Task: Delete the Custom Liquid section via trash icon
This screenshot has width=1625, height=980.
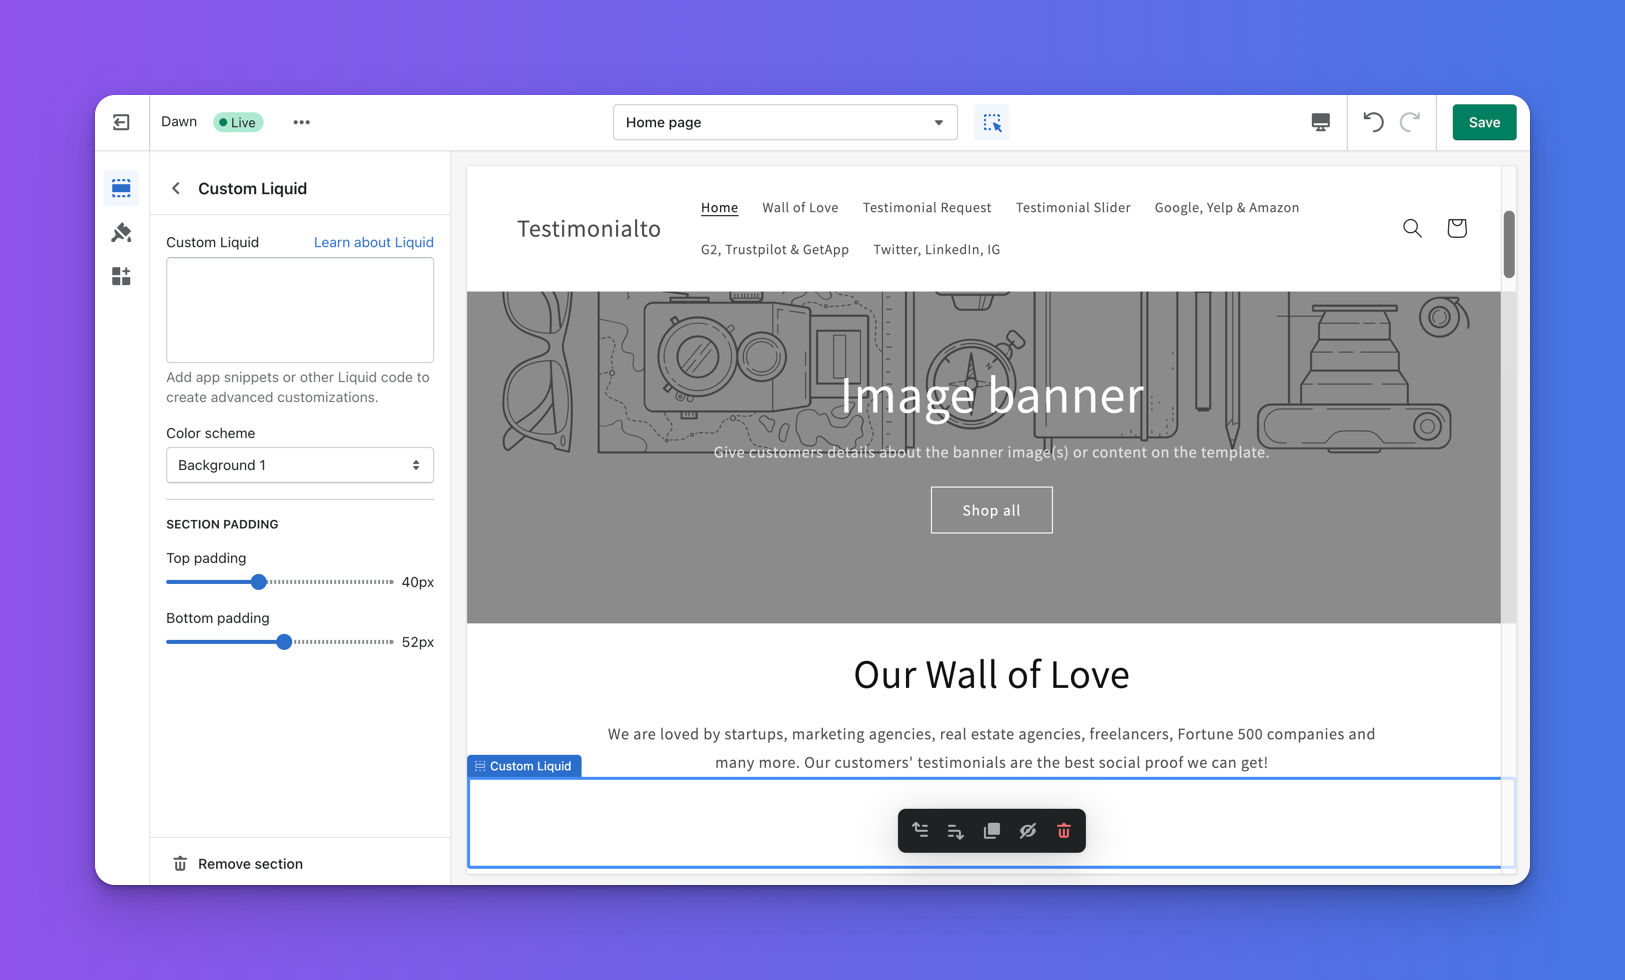Action: point(1063,831)
